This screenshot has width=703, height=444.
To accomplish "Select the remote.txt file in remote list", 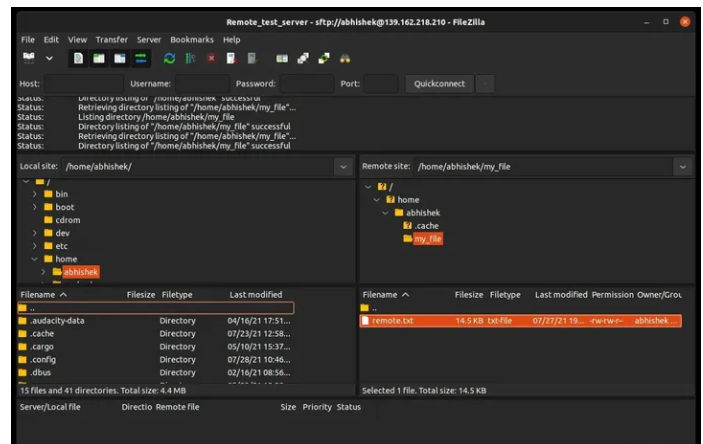I will point(521,321).
